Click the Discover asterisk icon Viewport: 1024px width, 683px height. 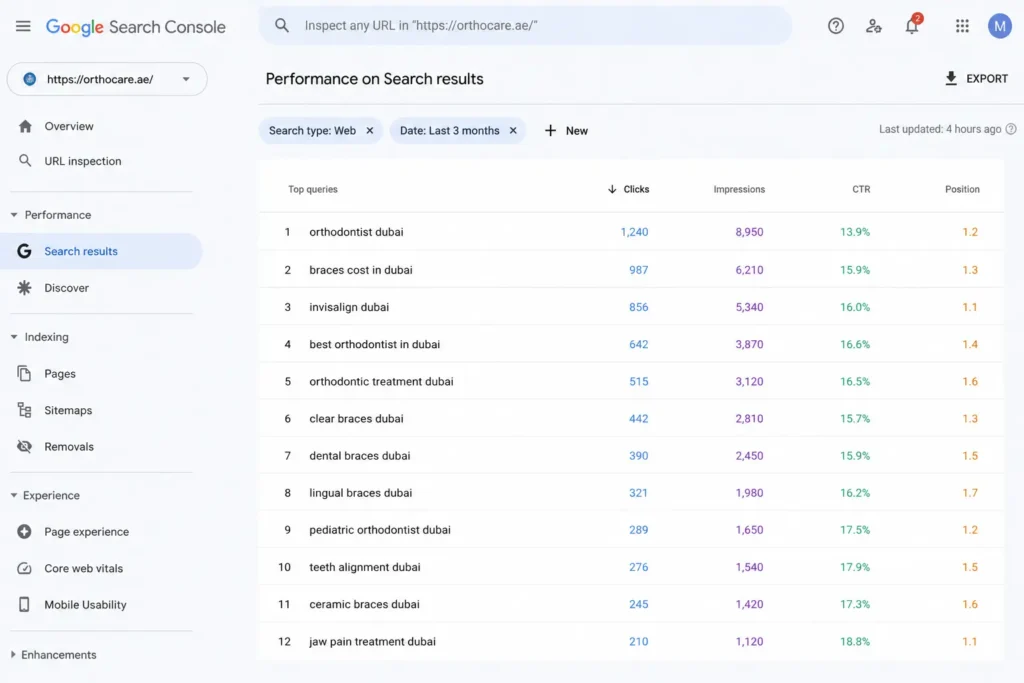tap(24, 287)
